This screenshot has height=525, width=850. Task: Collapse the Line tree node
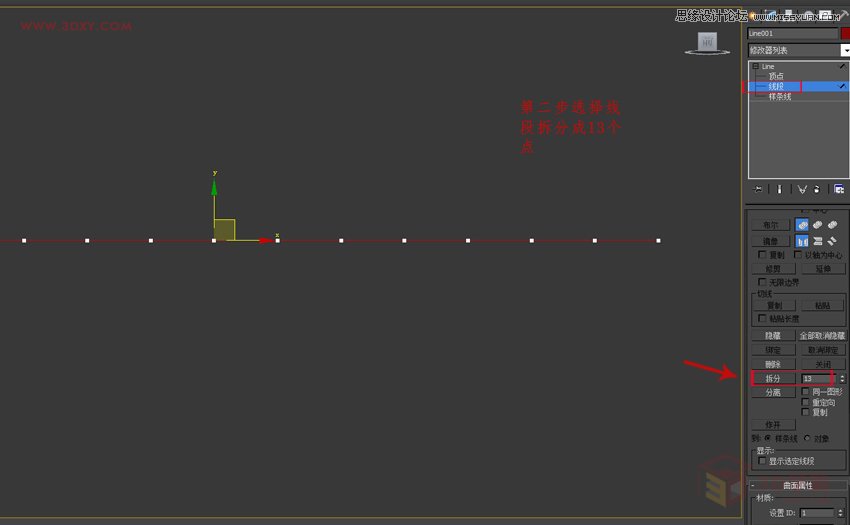coord(755,67)
